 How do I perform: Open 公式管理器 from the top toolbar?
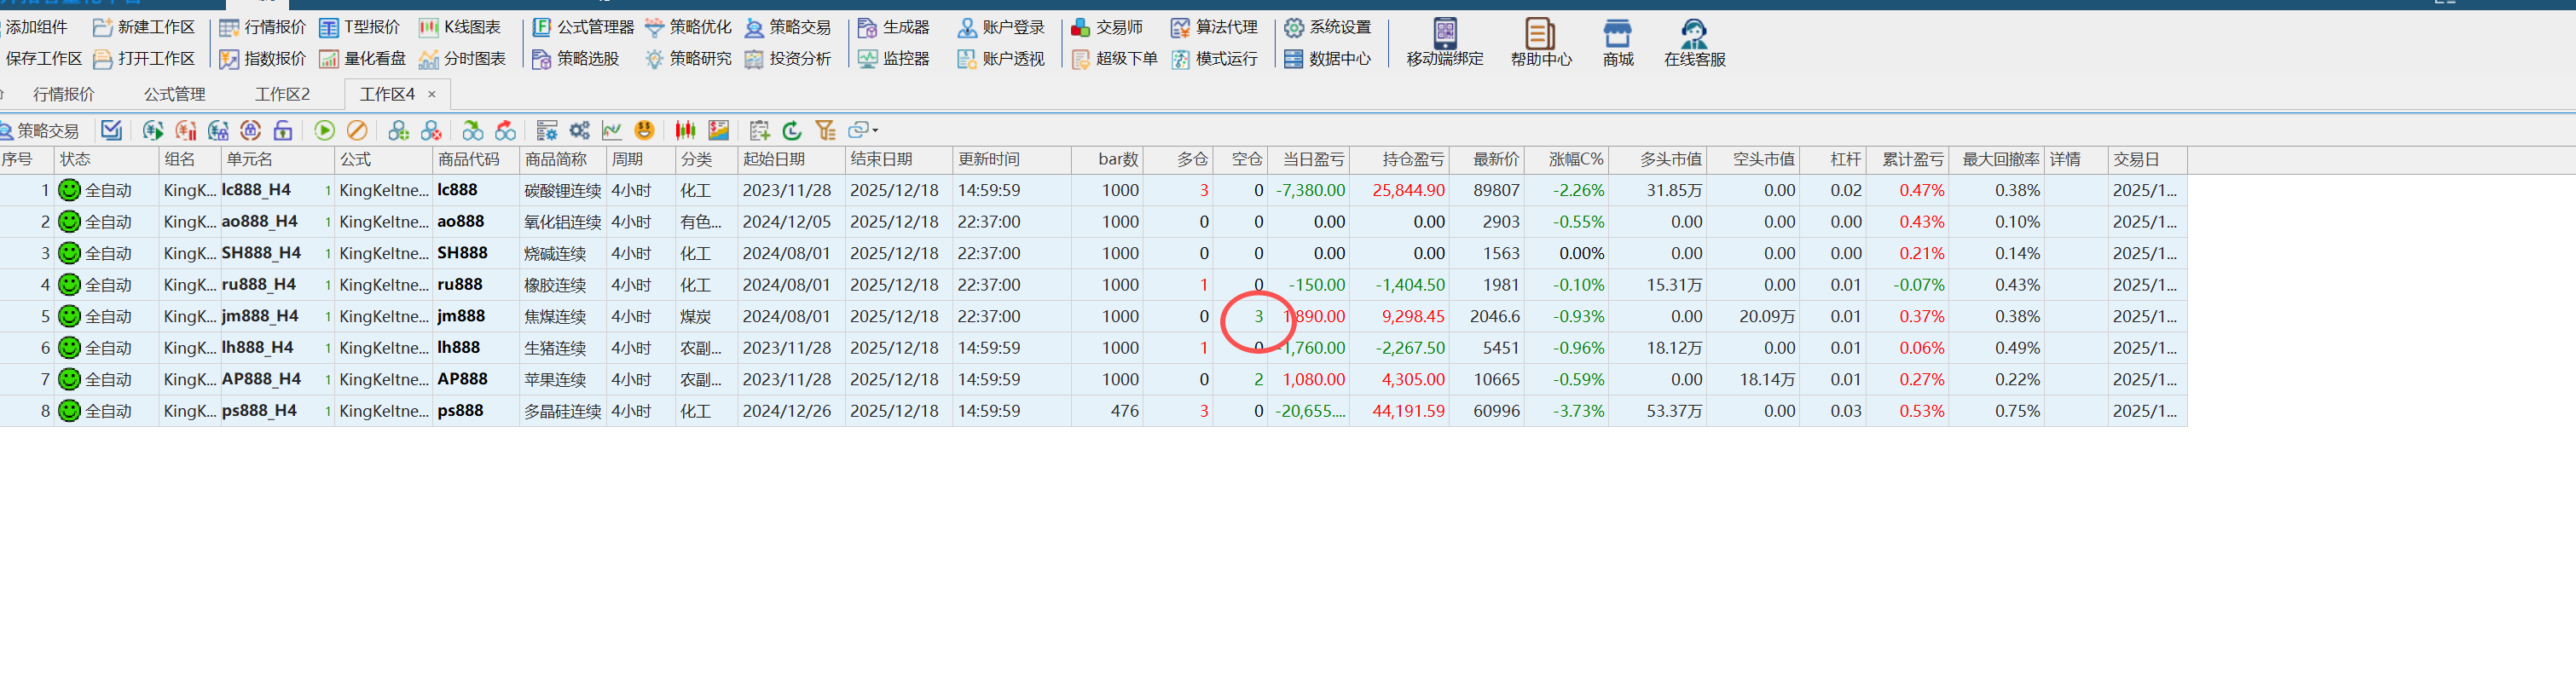(583, 27)
